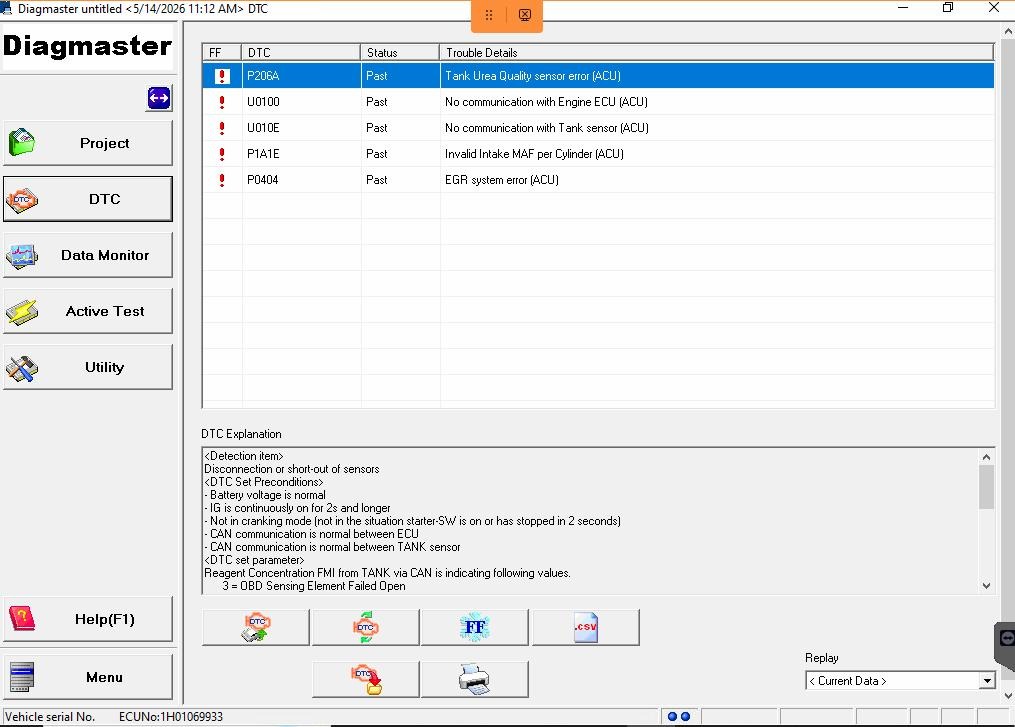Viewport: 1015px width, 727px height.
Task: Click the DTC Explanation scroll down arrow
Action: 986,586
